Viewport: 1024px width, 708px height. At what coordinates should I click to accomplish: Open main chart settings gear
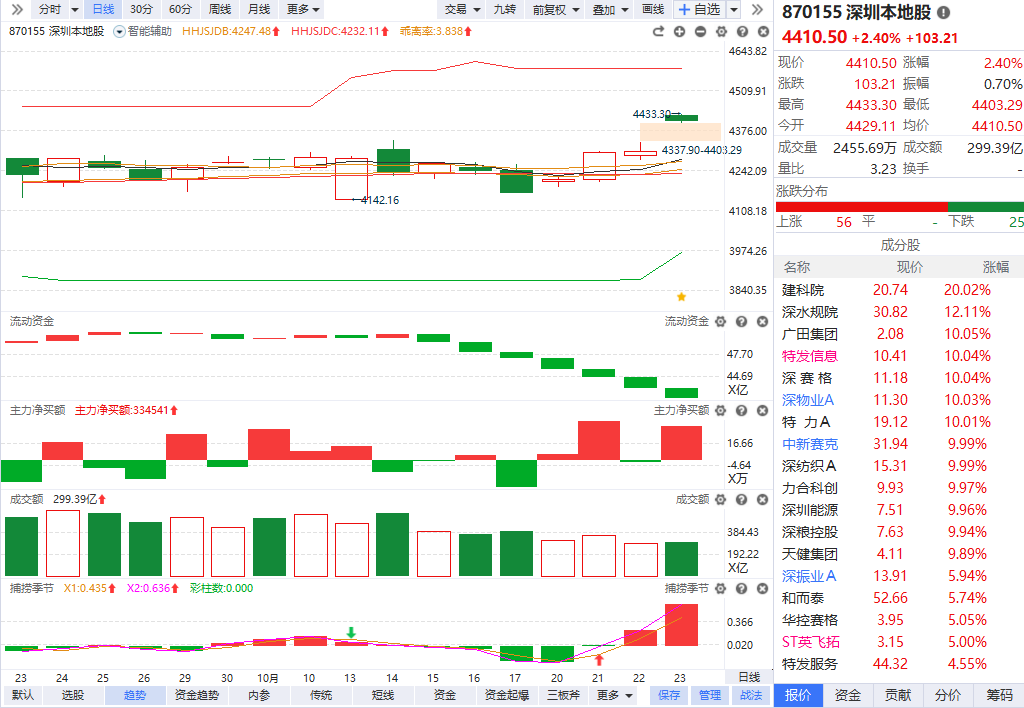point(721,31)
